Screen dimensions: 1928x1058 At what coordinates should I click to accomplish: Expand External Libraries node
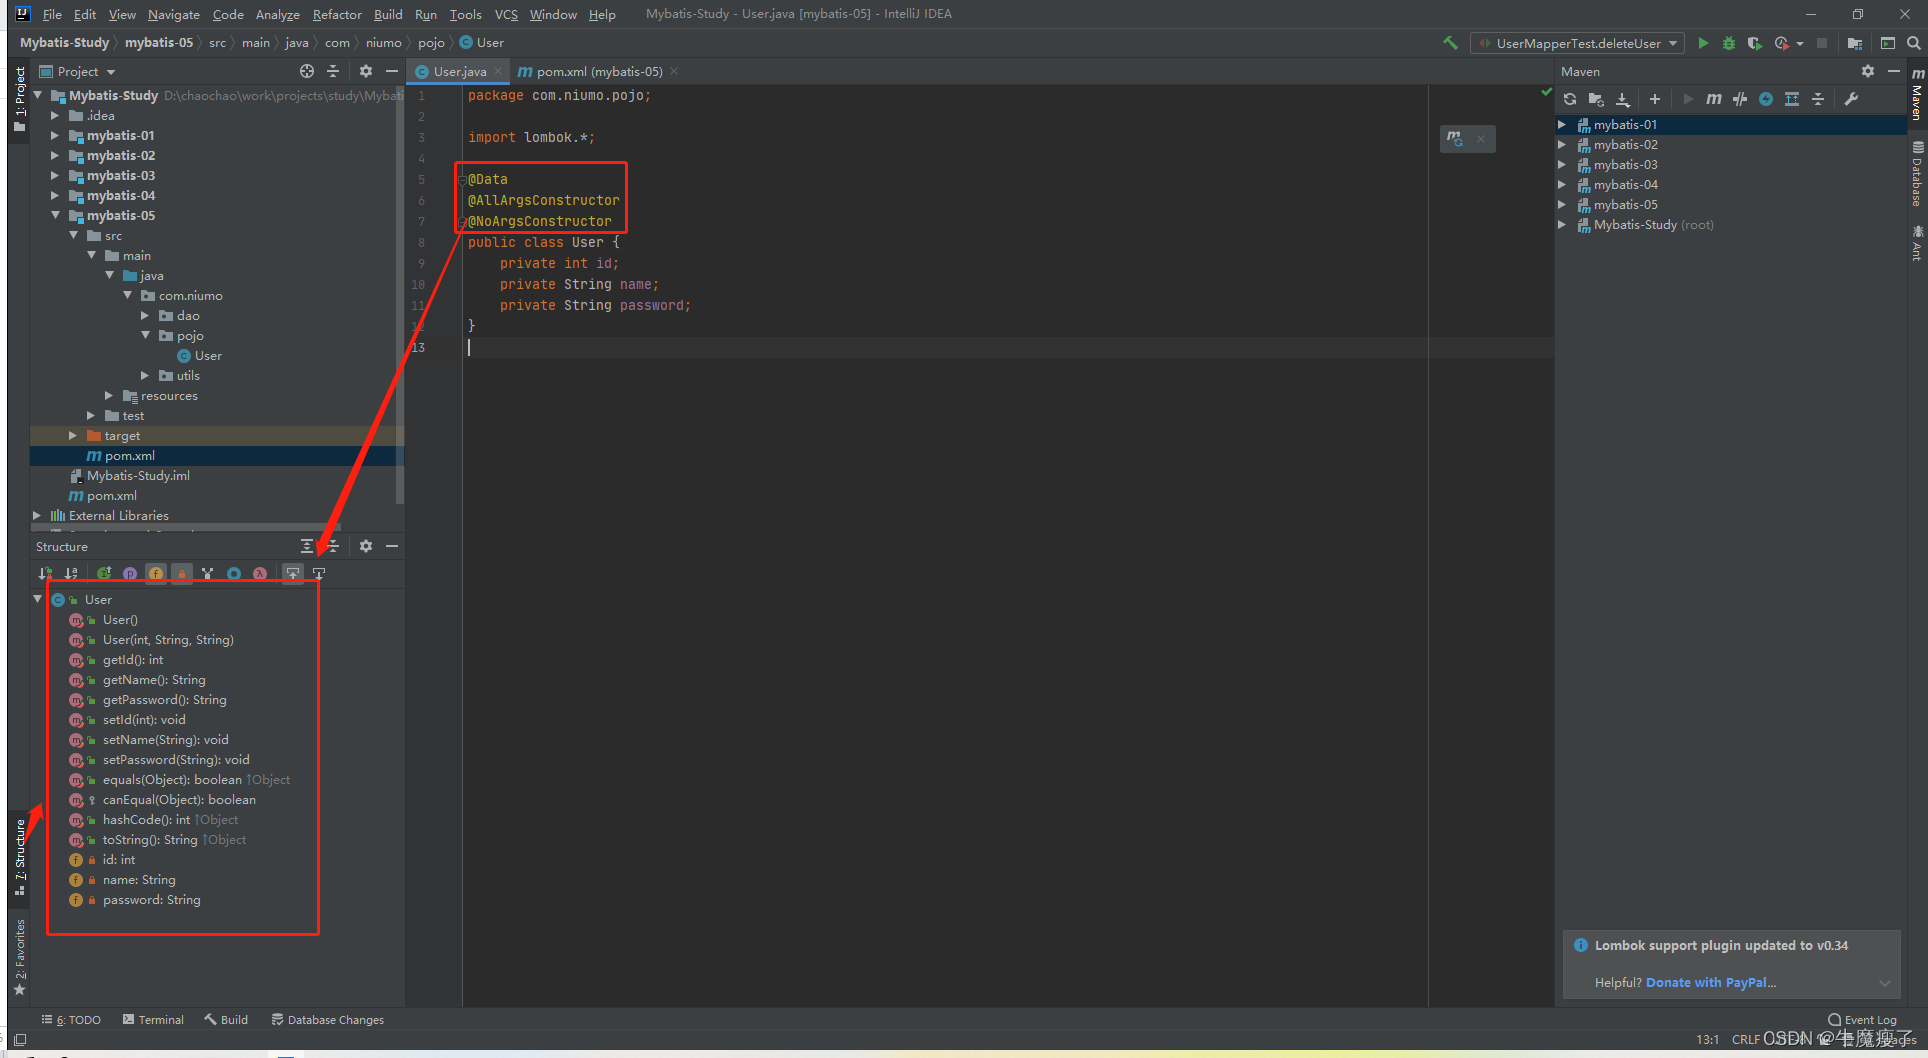click(x=37, y=515)
